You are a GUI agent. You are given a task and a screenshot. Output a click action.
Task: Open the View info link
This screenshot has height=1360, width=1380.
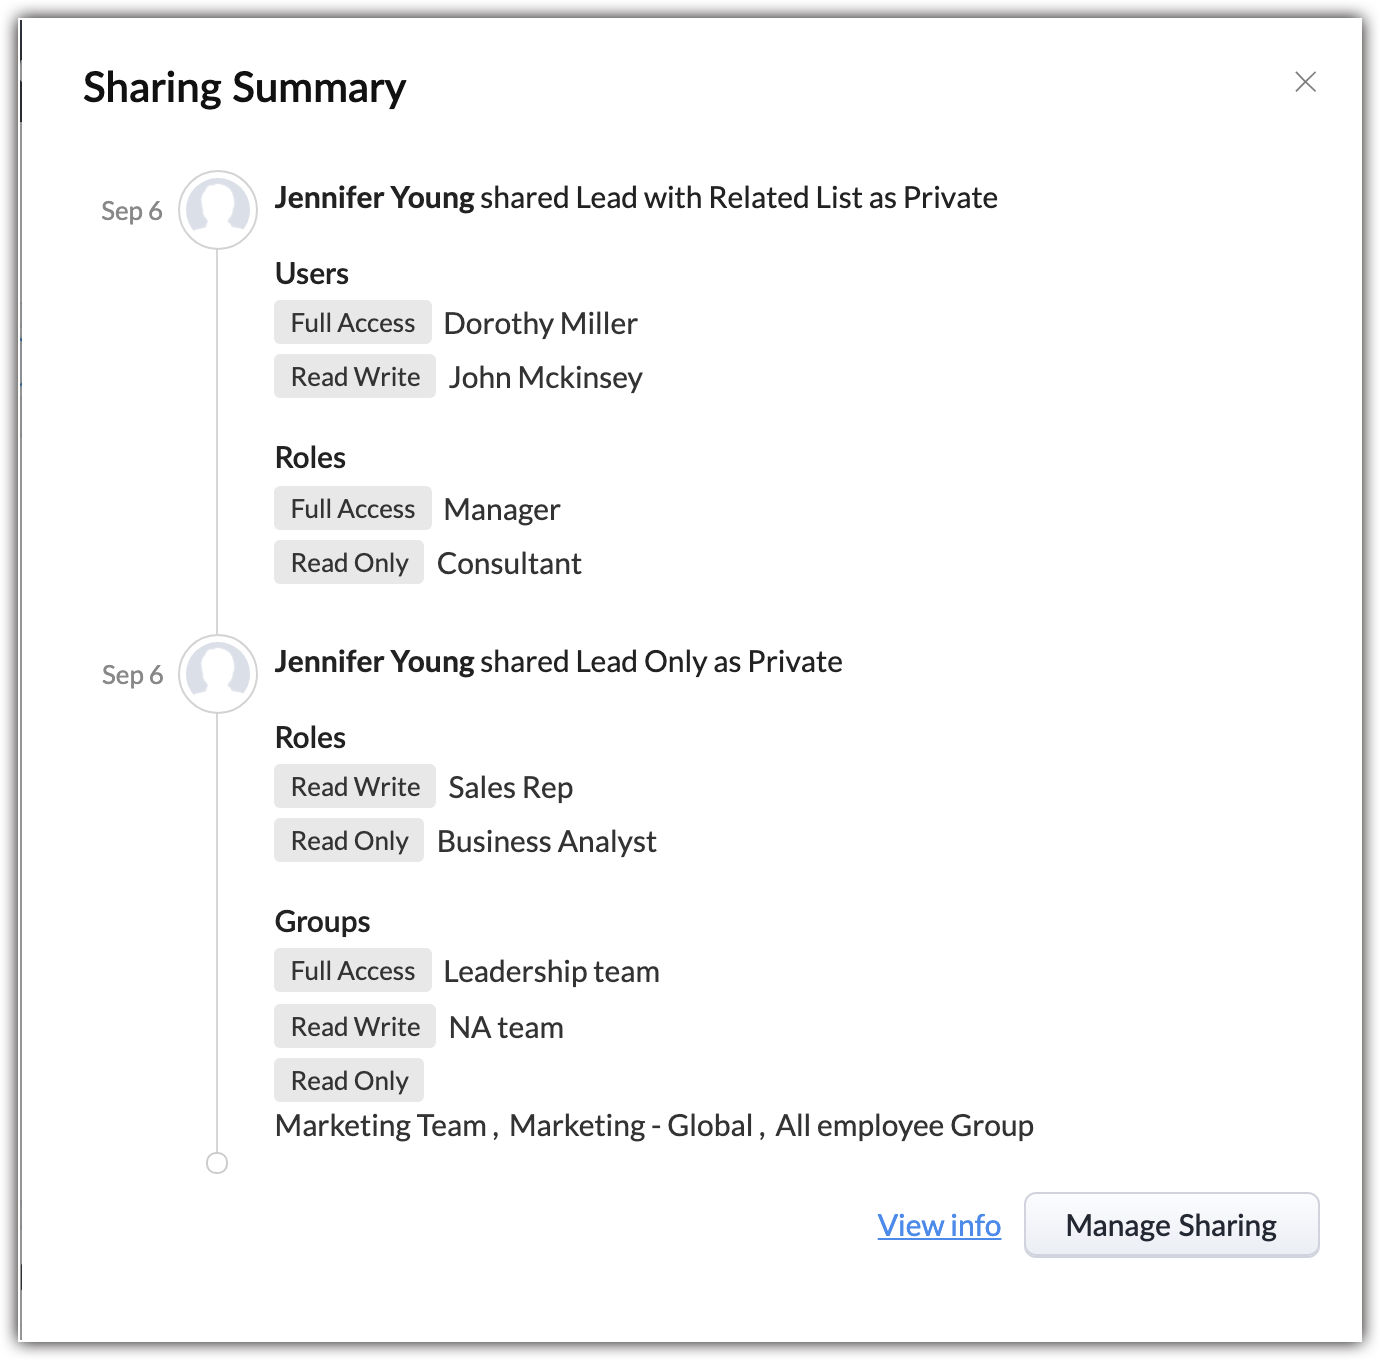[x=939, y=1225]
